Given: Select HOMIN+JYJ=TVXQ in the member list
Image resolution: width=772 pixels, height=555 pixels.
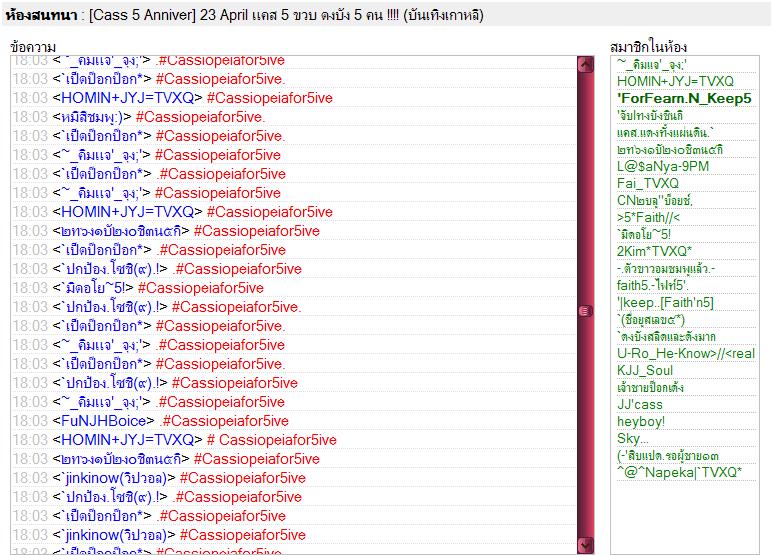Looking at the screenshot, I should coord(675,81).
